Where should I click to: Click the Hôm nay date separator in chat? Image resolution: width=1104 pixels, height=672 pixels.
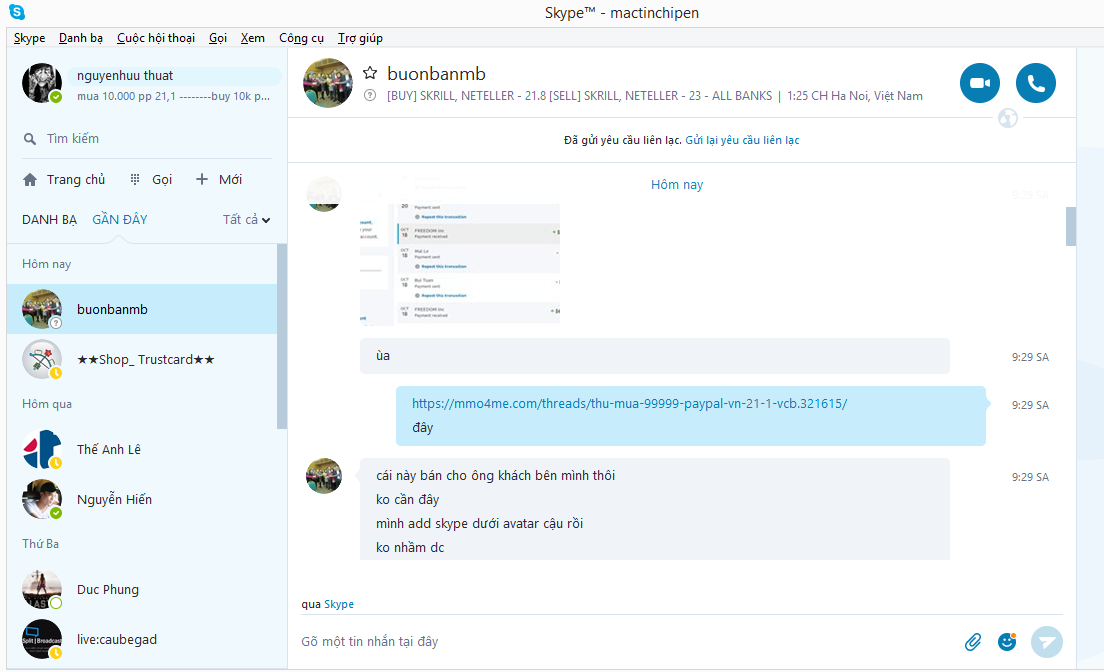(x=677, y=185)
